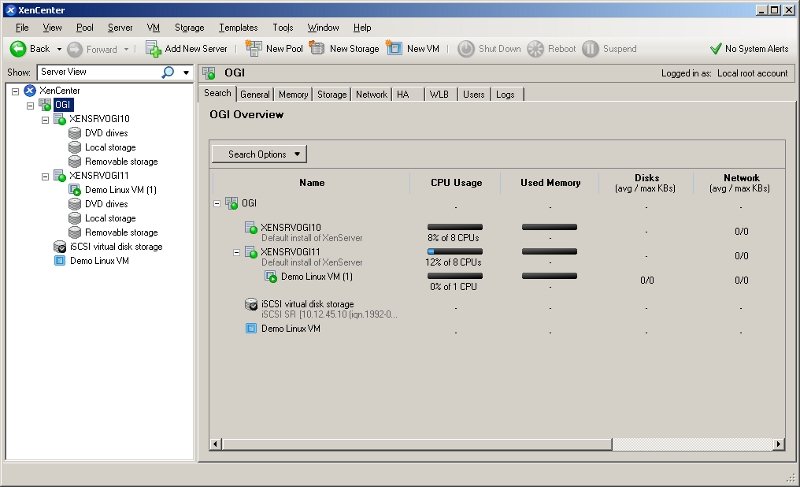Open the Search Options dropdown
This screenshot has width=800, height=487.
click(x=259, y=154)
